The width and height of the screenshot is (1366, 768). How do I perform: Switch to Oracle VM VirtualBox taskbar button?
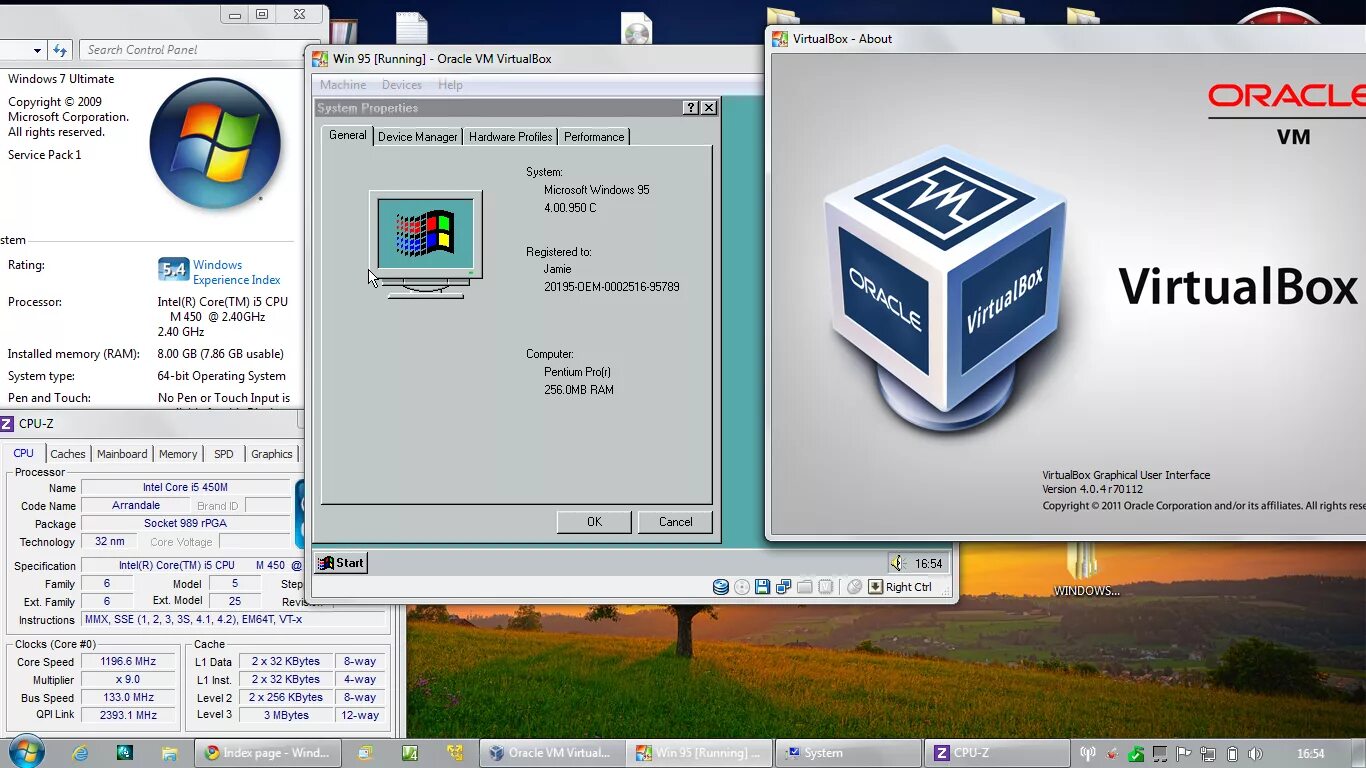tap(551, 753)
